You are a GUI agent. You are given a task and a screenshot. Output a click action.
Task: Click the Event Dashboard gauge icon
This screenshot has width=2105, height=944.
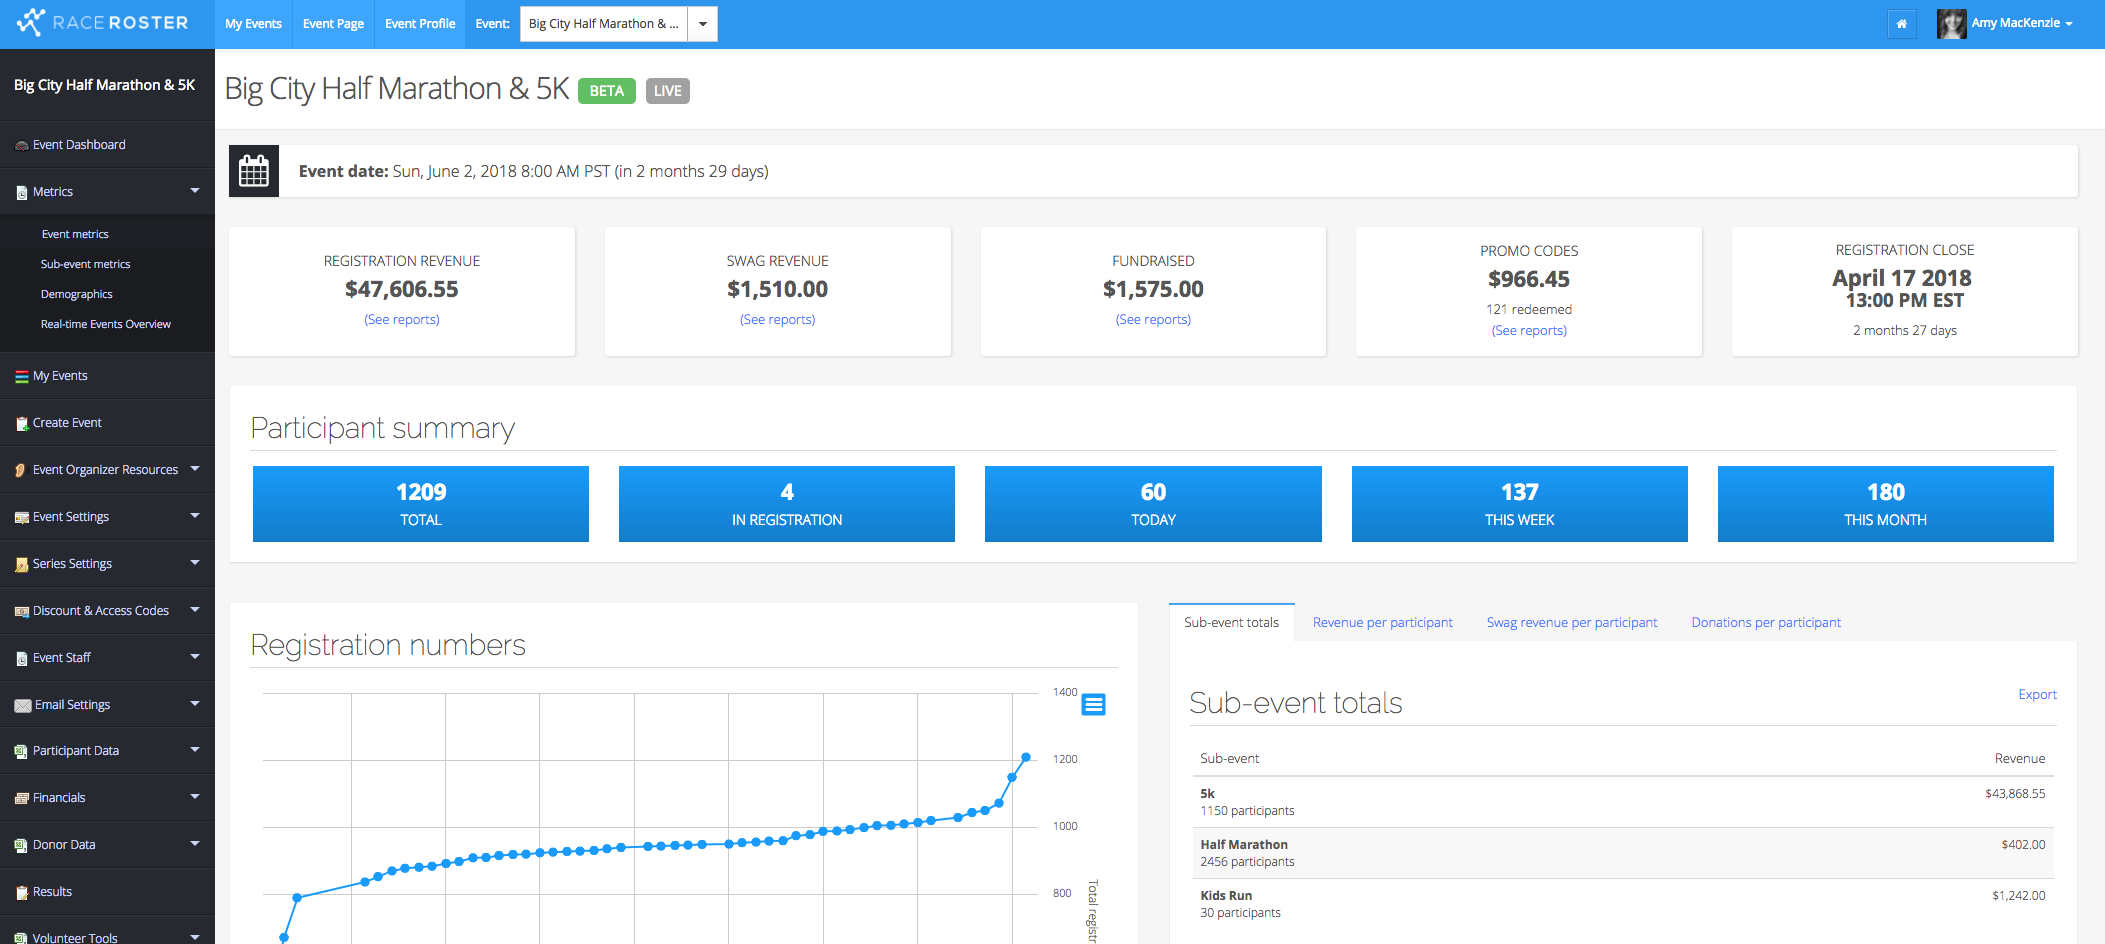[21, 146]
